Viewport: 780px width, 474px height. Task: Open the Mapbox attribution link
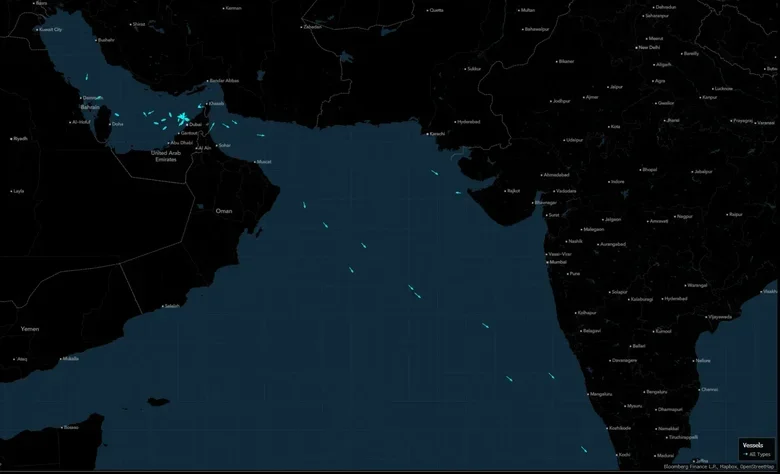(x=728, y=467)
